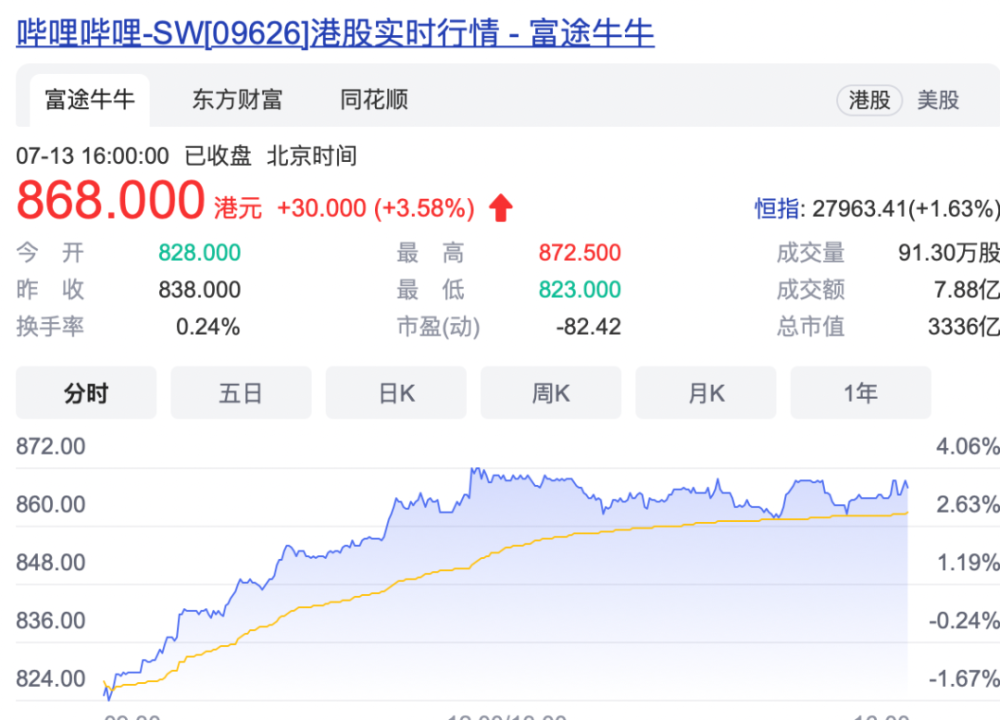1000x720 pixels.
Task: Click the -1.67% right-axis label
Action: click(964, 679)
